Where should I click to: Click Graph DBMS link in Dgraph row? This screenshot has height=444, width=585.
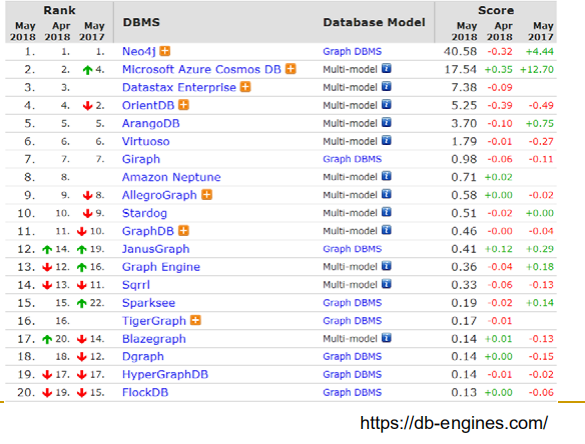click(x=352, y=357)
